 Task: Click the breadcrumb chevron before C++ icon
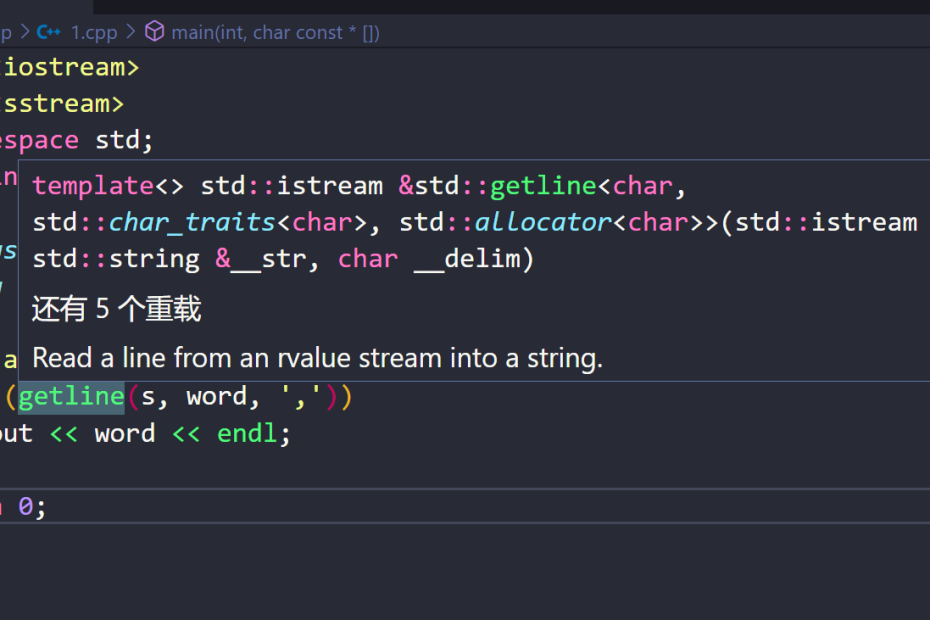pos(24,32)
